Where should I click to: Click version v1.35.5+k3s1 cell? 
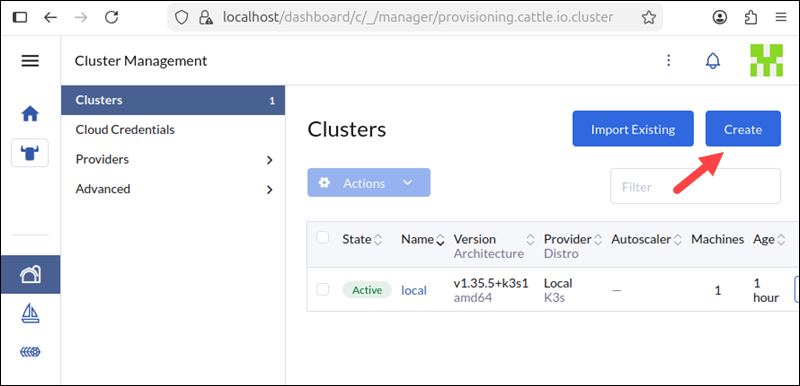coord(491,283)
